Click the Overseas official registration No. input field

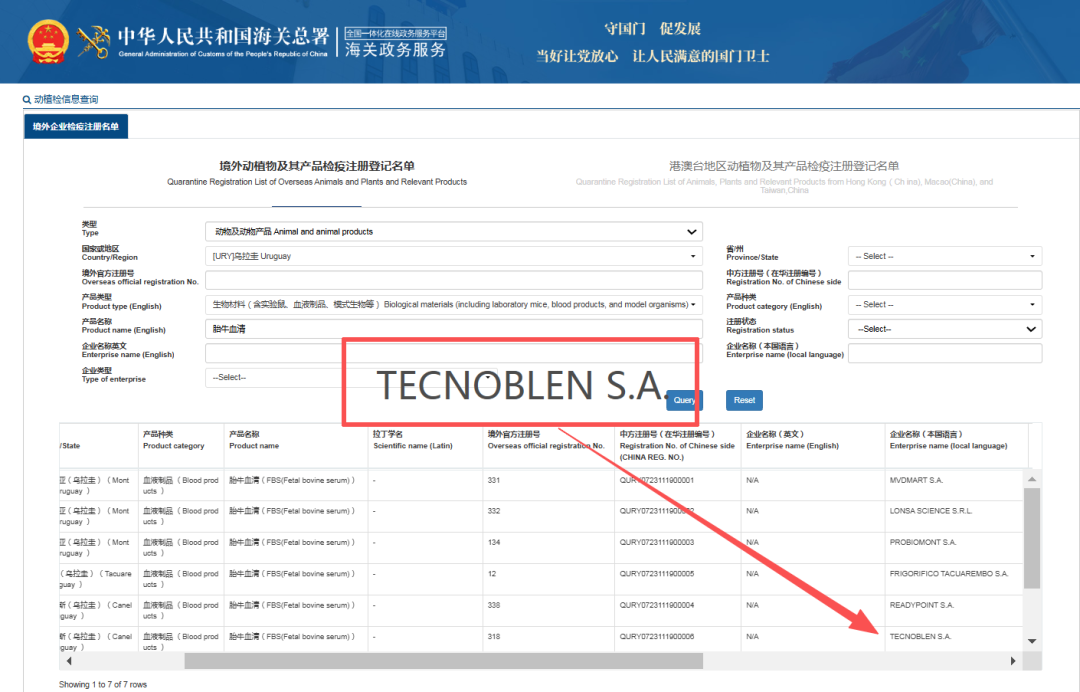[454, 280]
